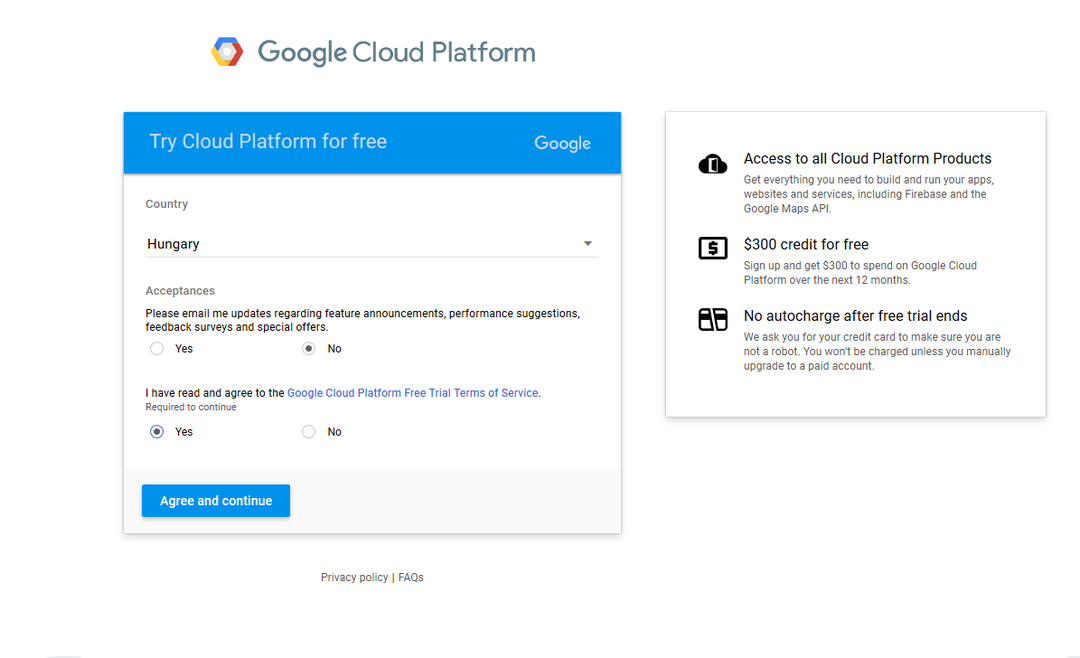Click the Google Cloud Platform hexagon logo
1080x658 pixels.
pyautogui.click(x=227, y=52)
